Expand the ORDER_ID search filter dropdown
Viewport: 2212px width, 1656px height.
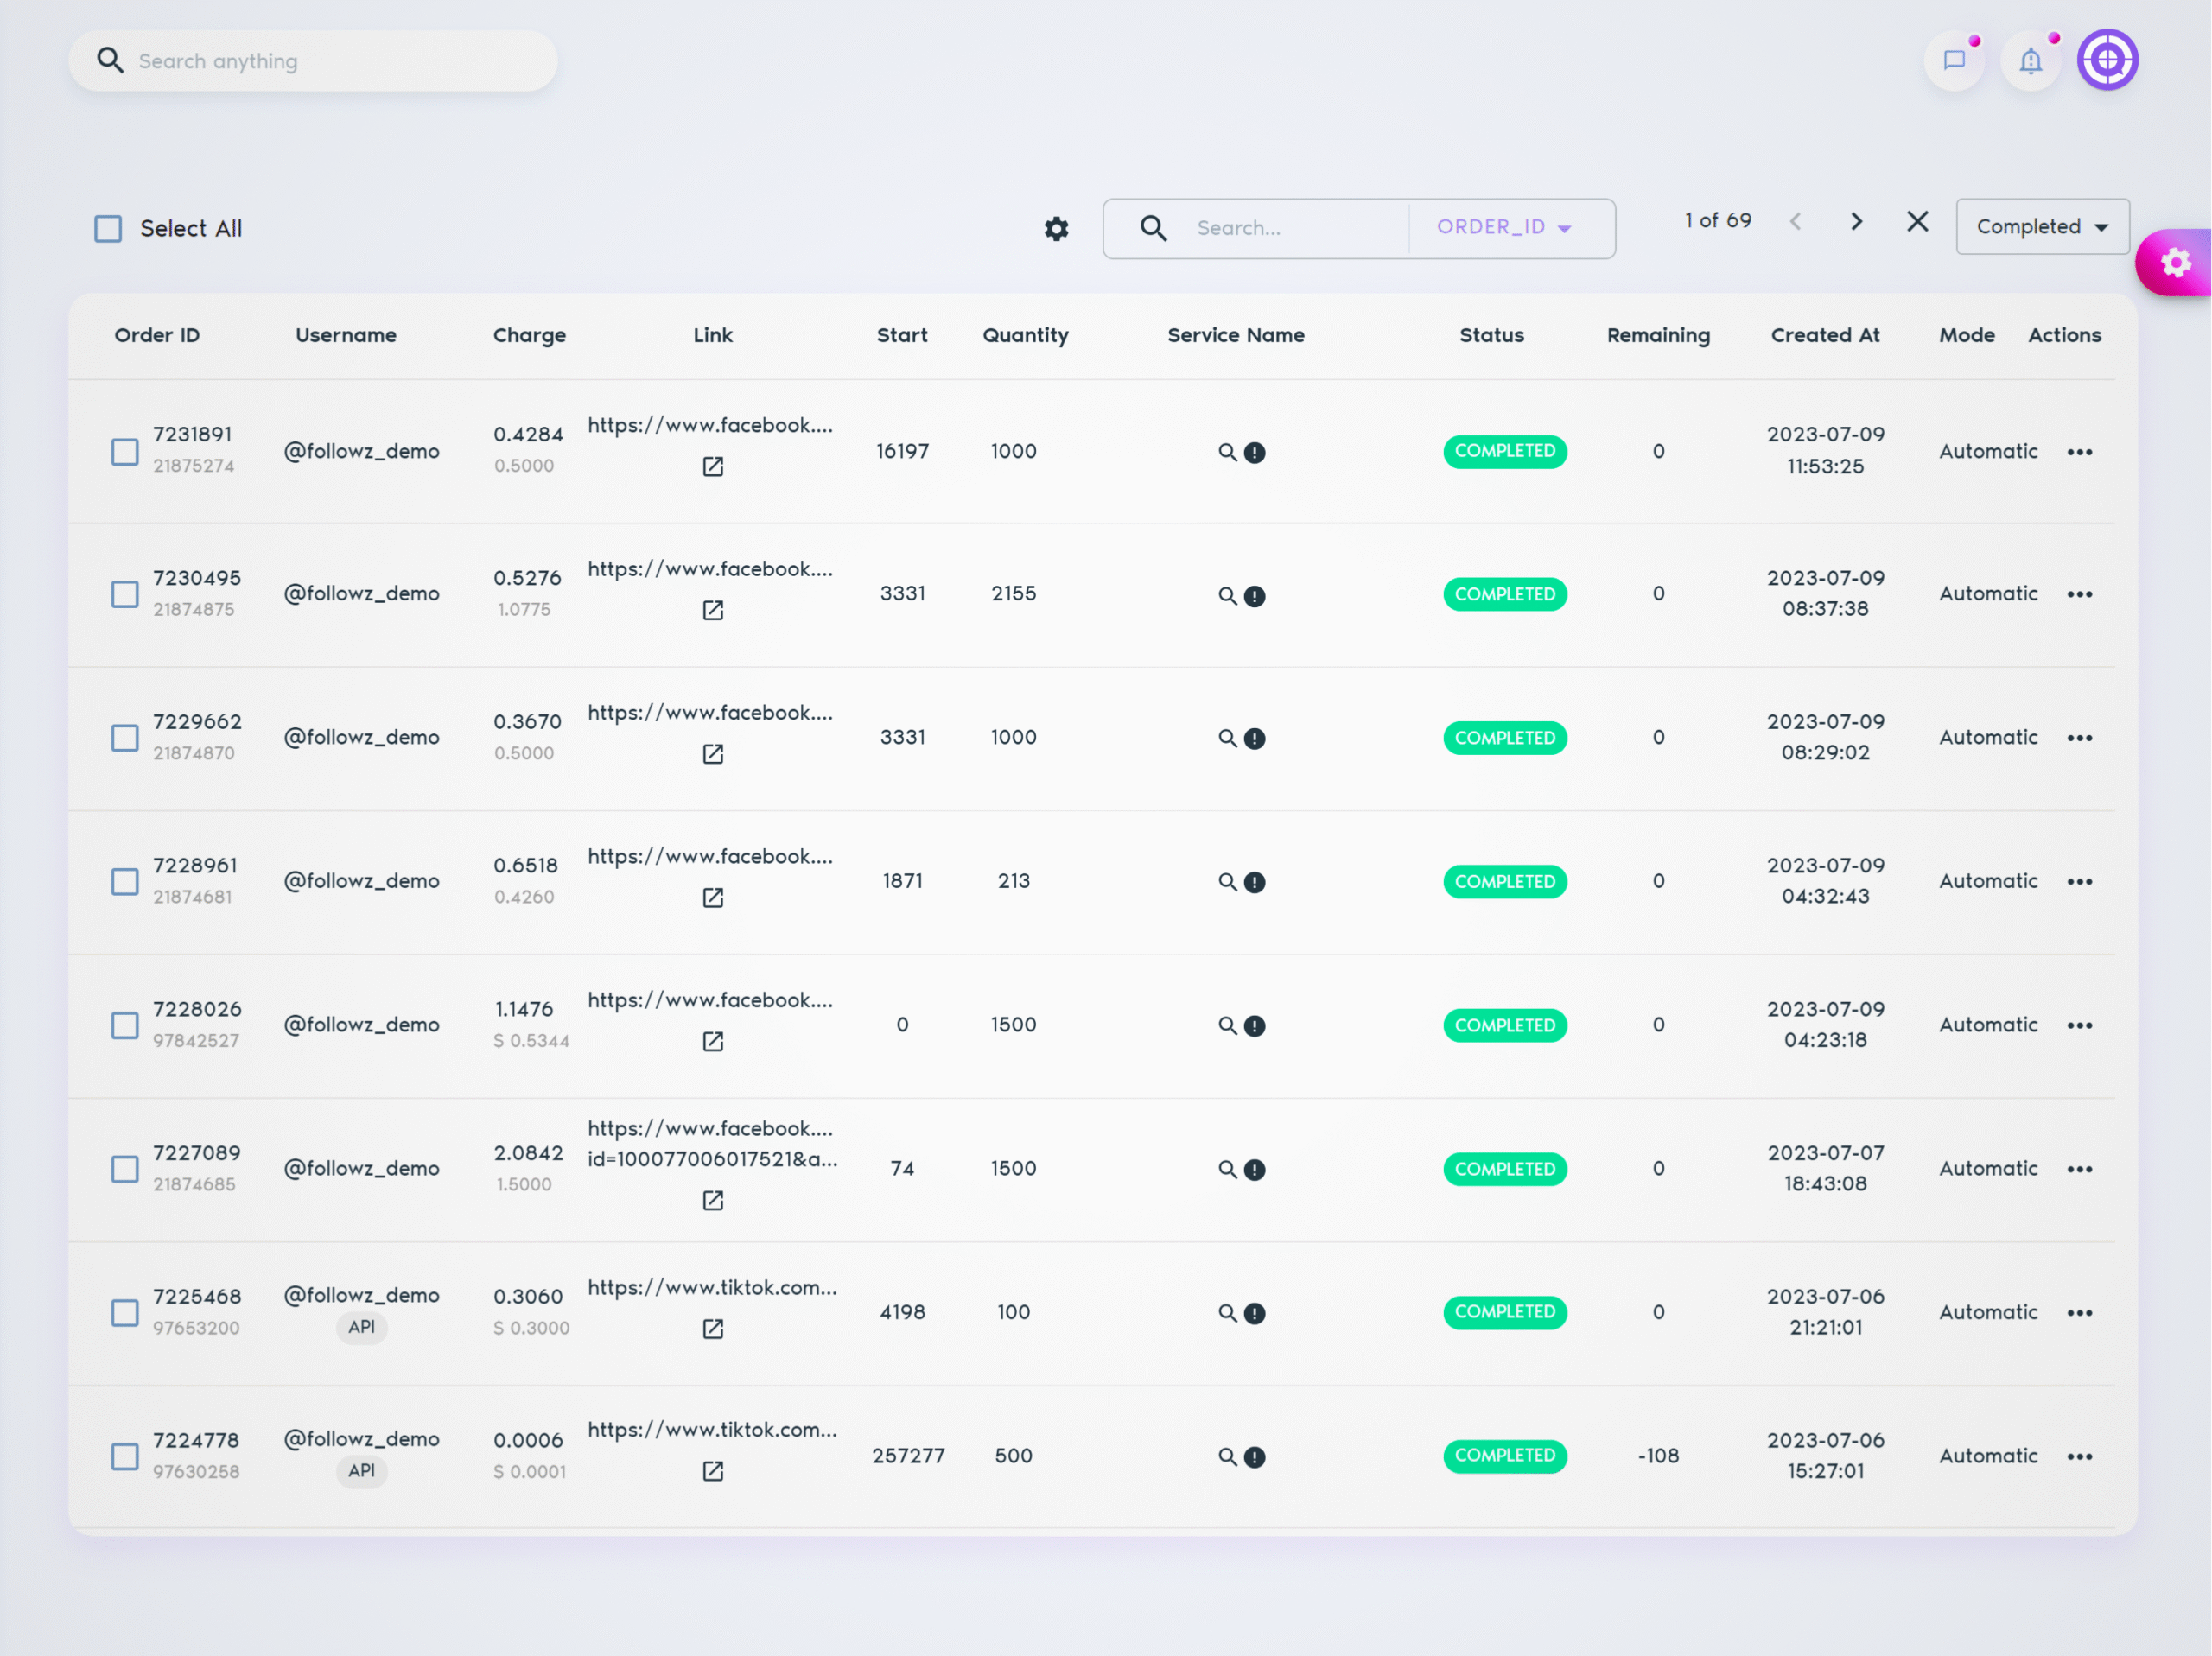pyautogui.click(x=1503, y=228)
